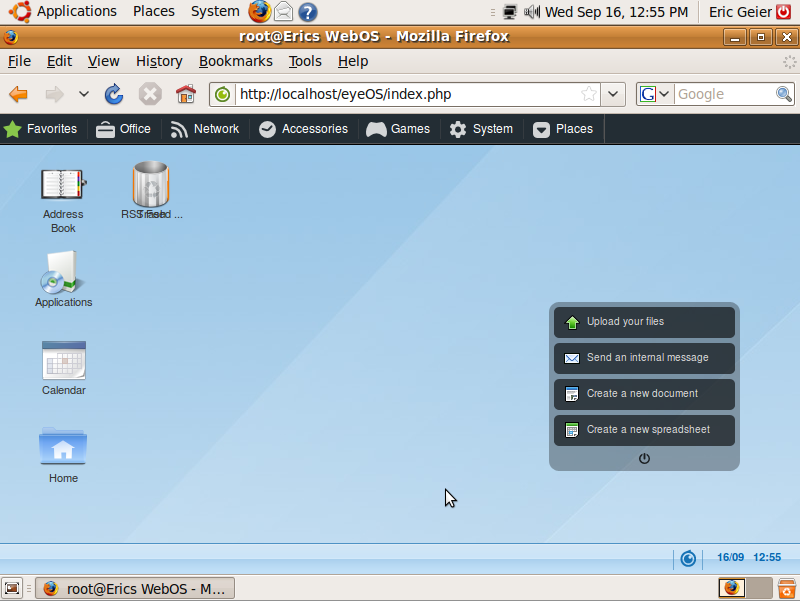Open the back history dropdown arrow
Image resolution: width=800 pixels, height=601 pixels.
click(84, 94)
